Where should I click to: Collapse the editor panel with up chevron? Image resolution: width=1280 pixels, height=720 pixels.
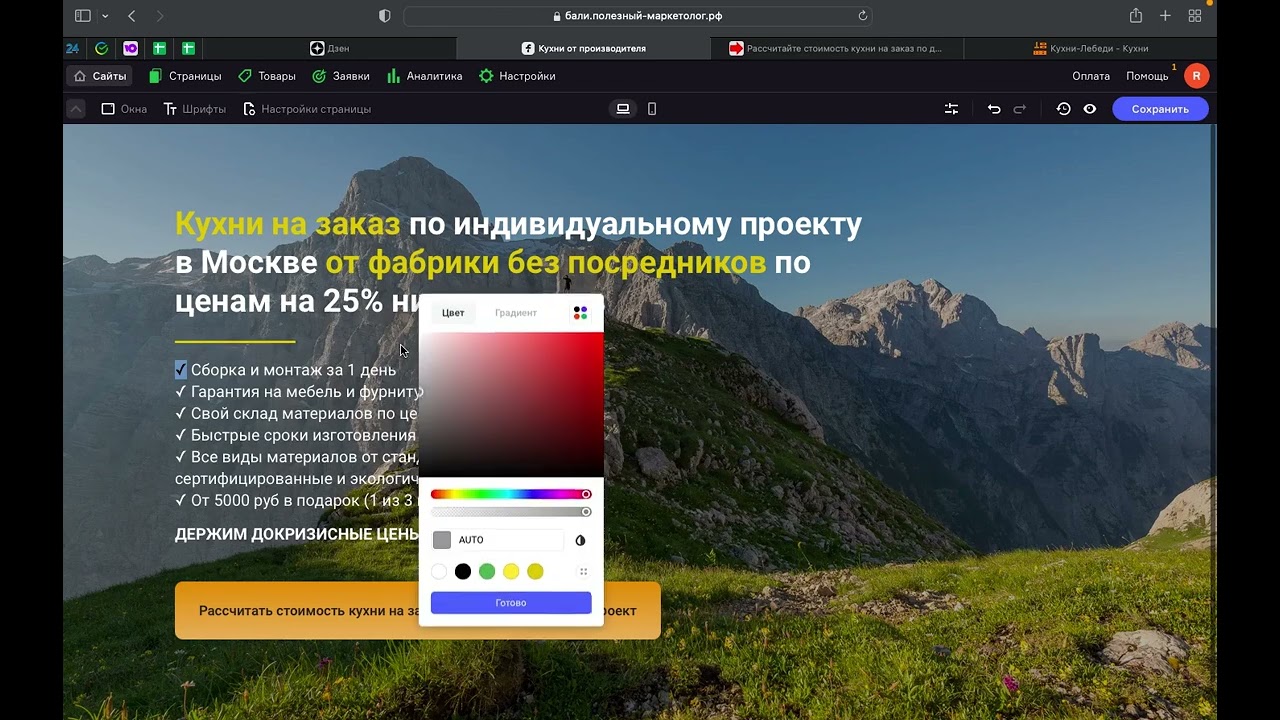click(76, 109)
